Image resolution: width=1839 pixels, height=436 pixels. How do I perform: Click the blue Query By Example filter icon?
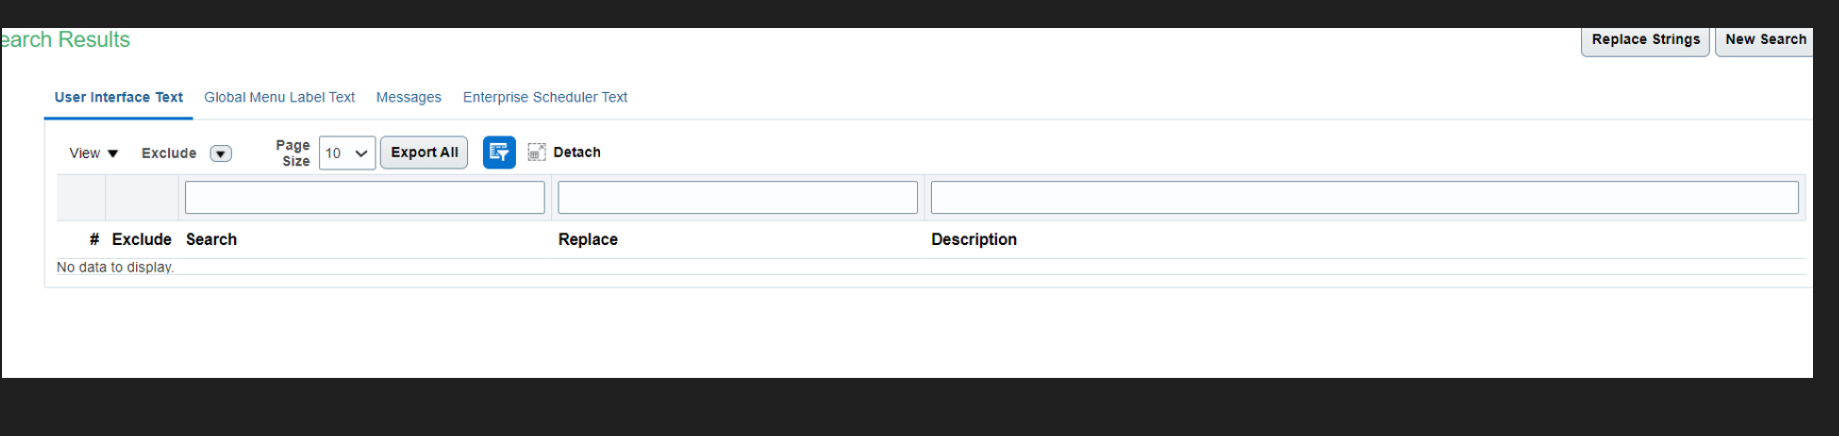click(x=499, y=152)
